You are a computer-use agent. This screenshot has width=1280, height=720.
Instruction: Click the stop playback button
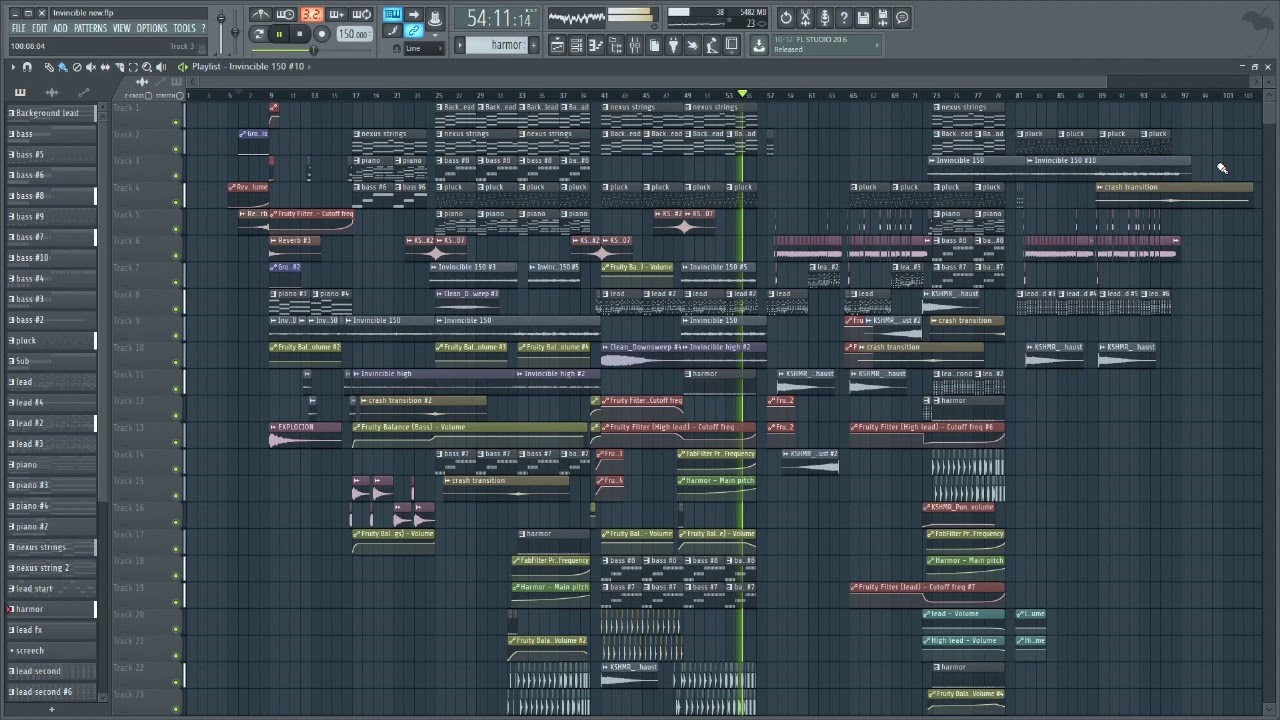point(299,34)
